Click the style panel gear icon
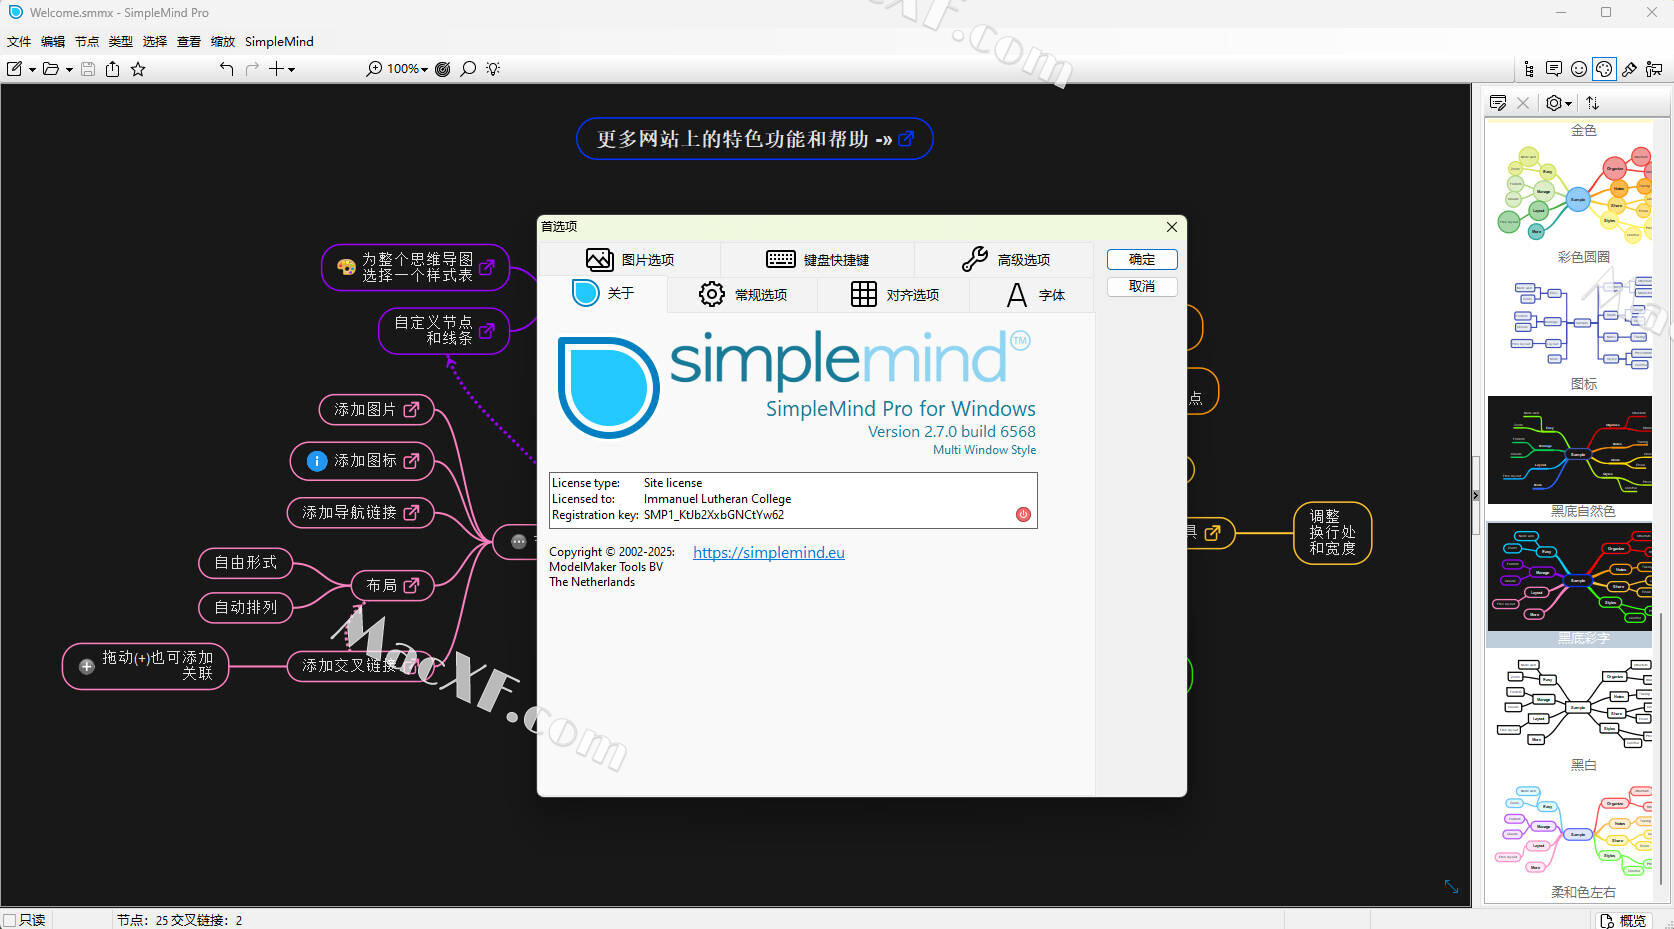Image resolution: width=1674 pixels, height=929 pixels. click(1554, 103)
